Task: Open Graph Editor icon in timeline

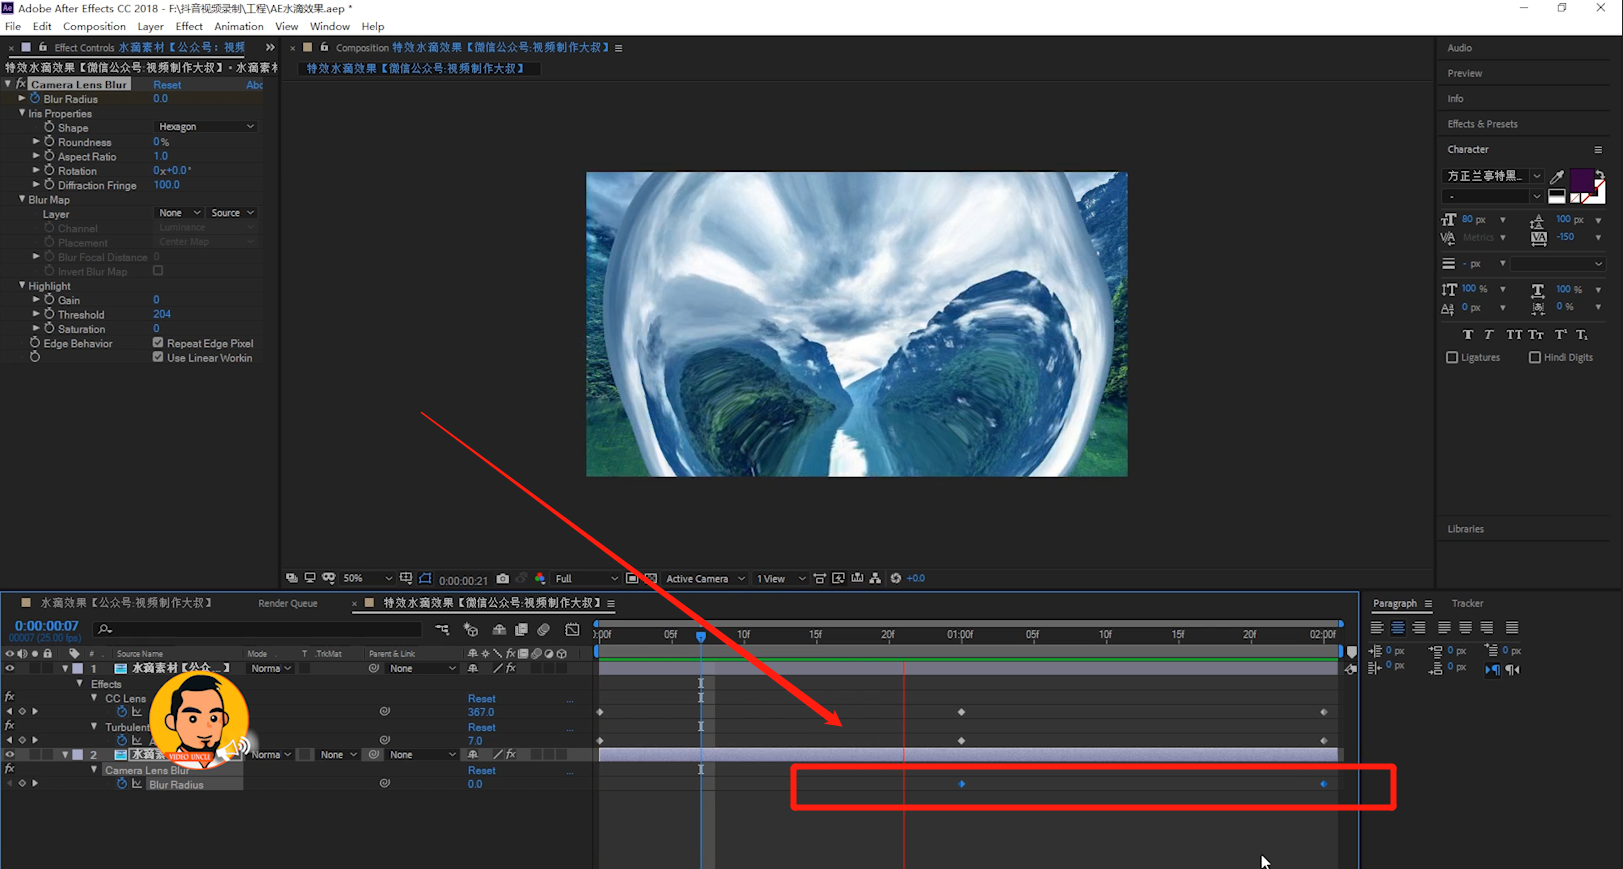Action: click(x=572, y=629)
